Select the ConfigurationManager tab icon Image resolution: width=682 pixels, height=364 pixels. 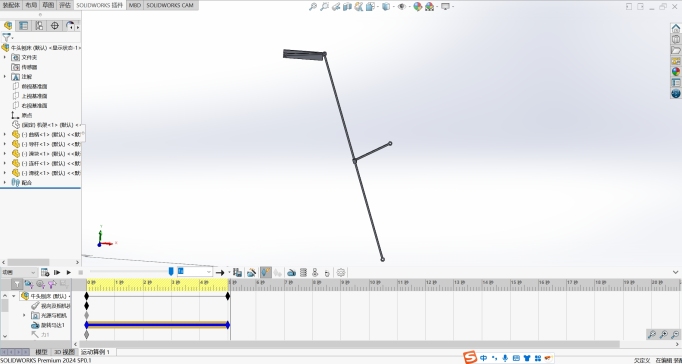[39, 26]
